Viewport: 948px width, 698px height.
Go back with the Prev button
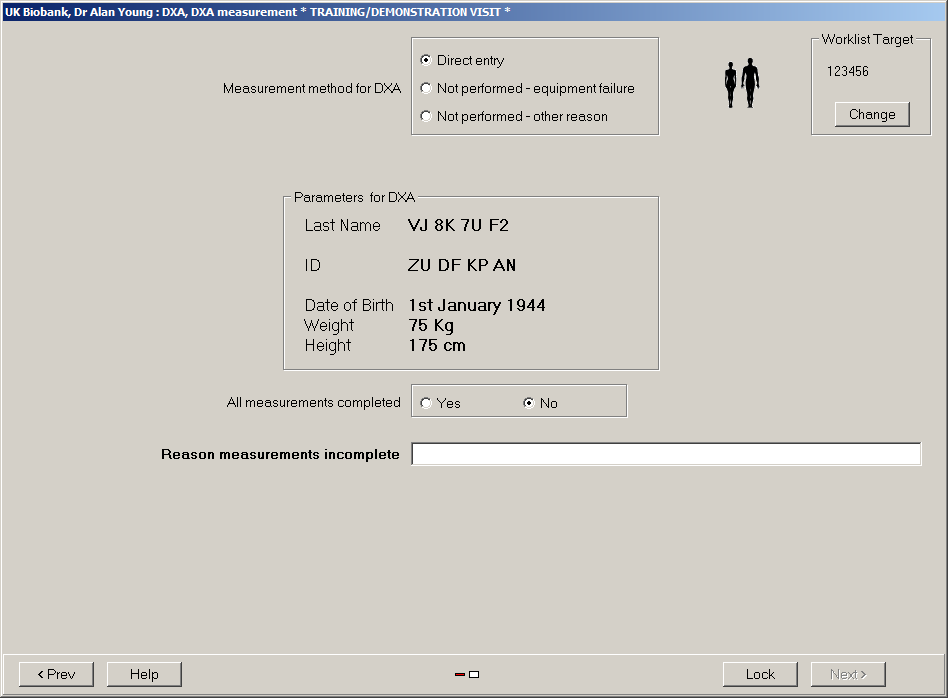(56, 675)
